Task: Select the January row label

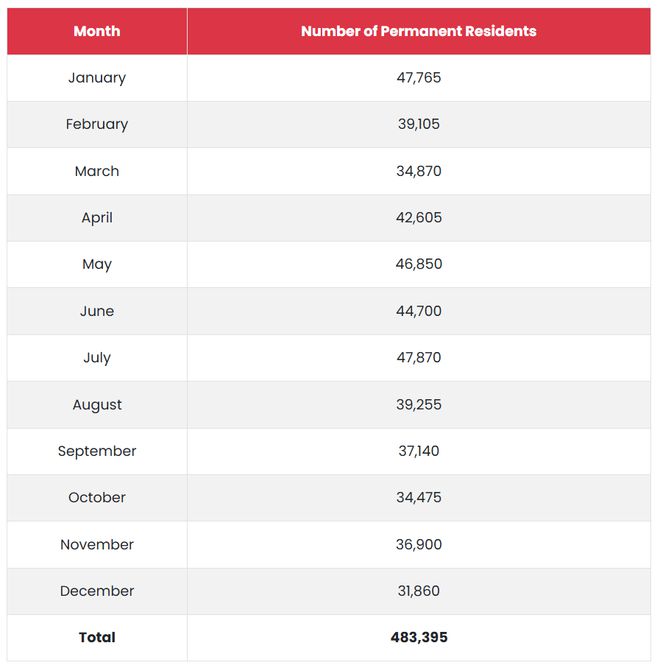Action: [97, 78]
